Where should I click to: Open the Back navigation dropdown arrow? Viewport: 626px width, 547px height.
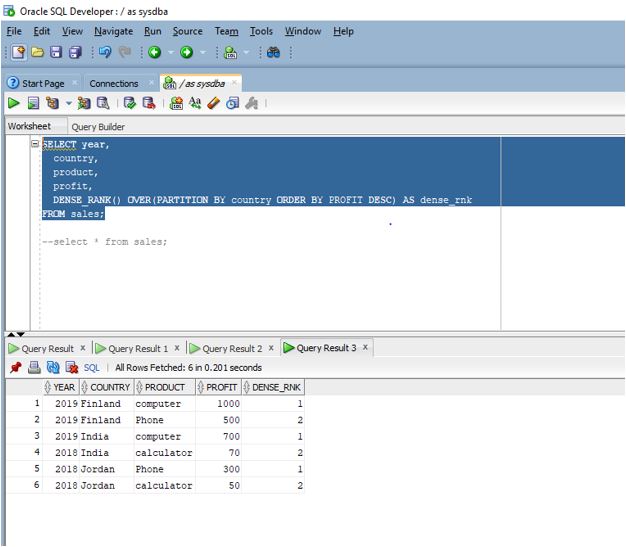click(170, 52)
